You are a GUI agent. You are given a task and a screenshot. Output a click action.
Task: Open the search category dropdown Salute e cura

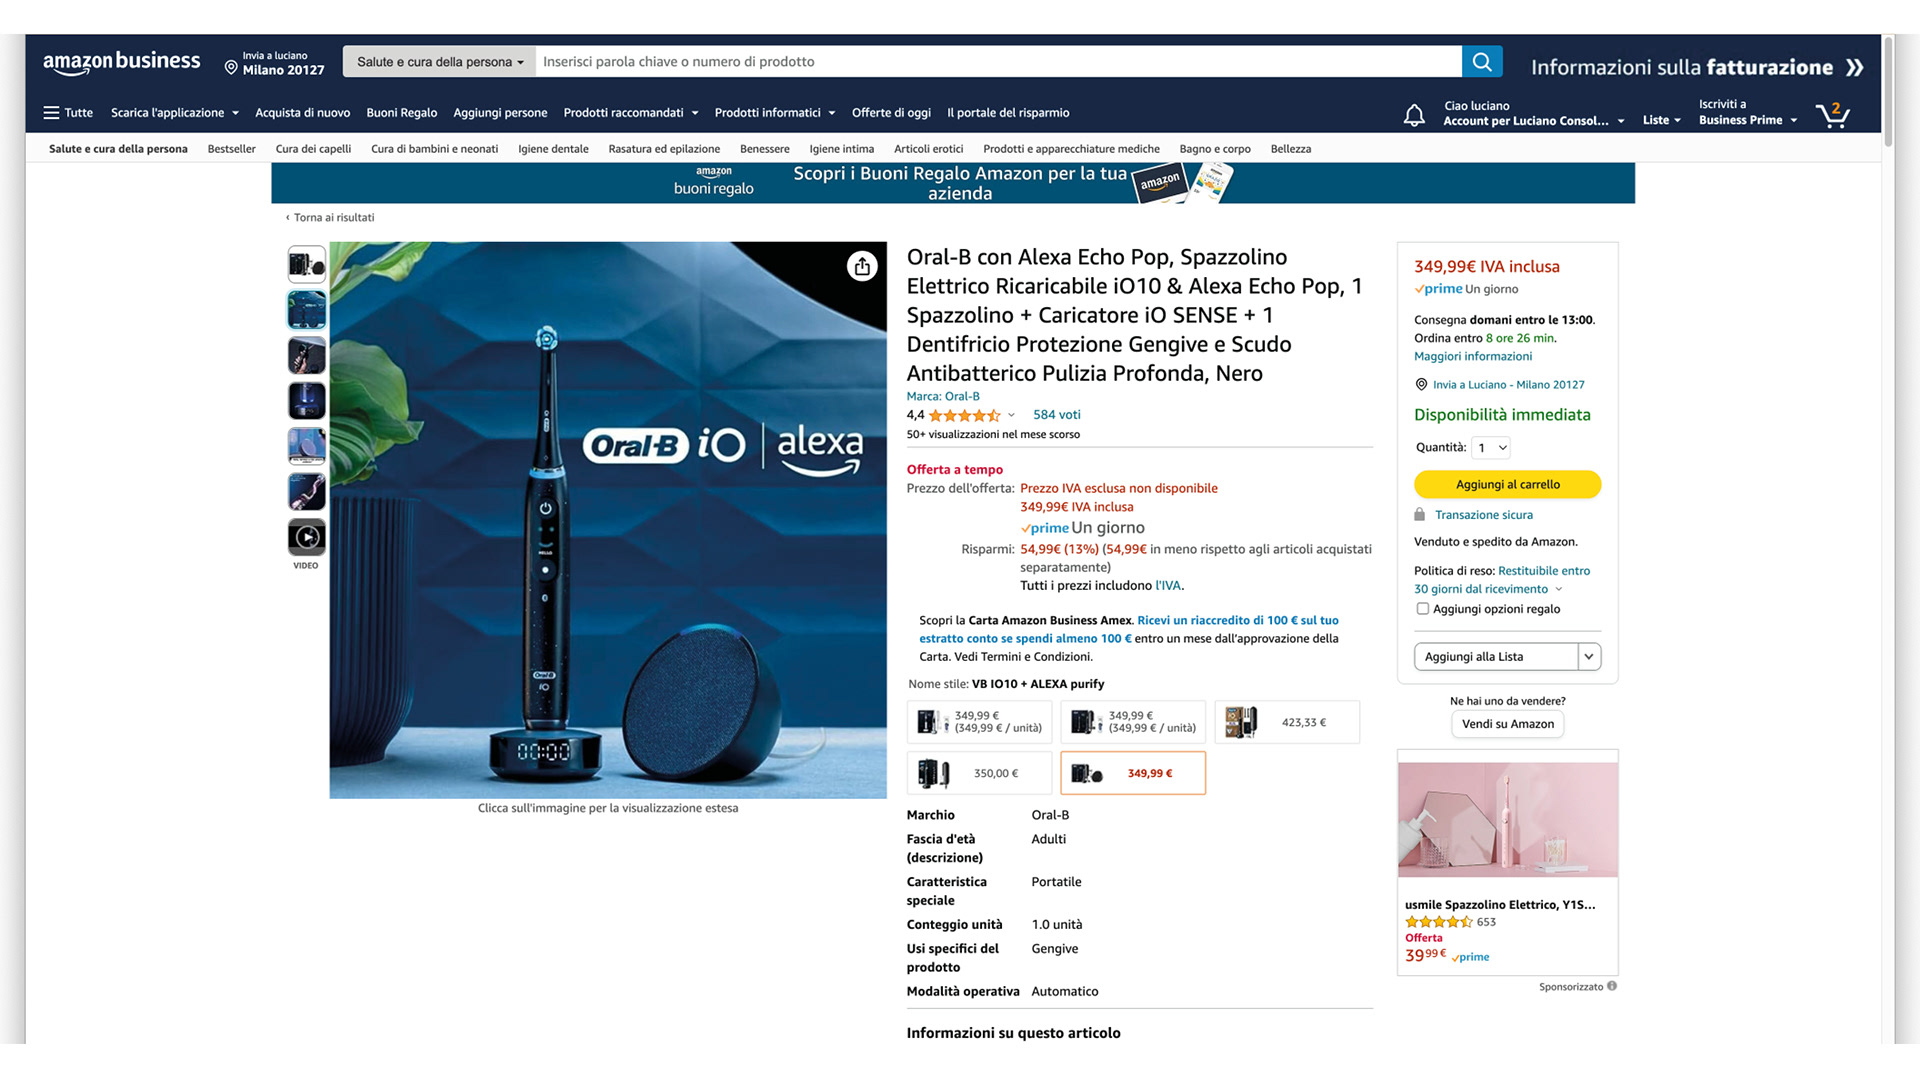pyautogui.click(x=439, y=61)
